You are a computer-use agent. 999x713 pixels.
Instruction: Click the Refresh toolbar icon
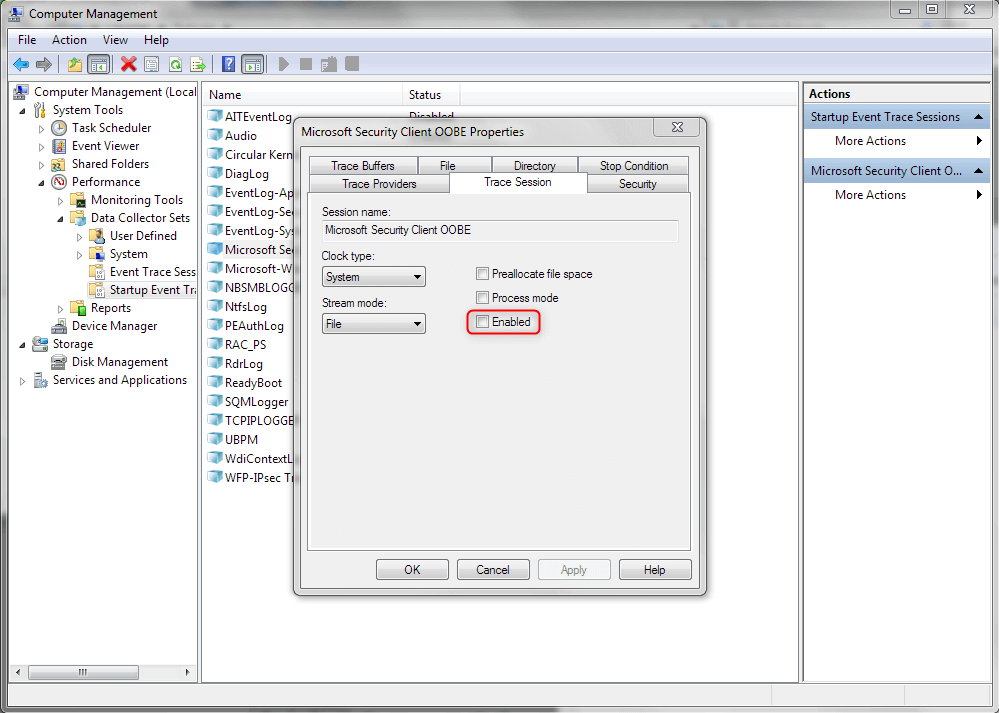point(175,64)
